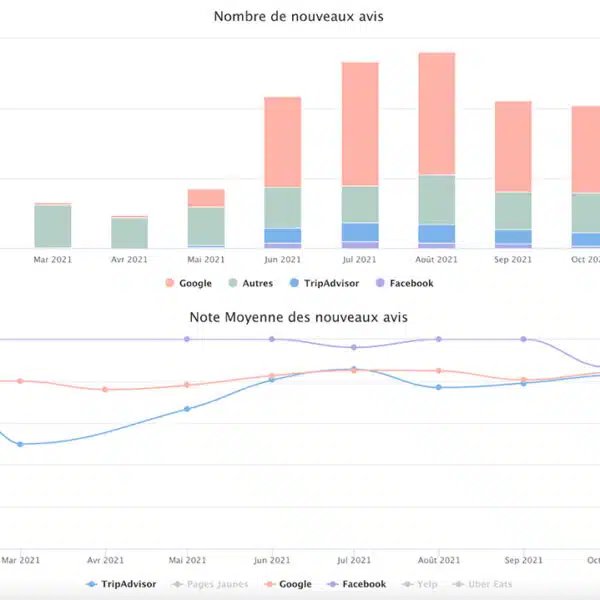Click the "Note Moyenne des nouveaux avis" title
Image resolution: width=600 pixels, height=600 pixels.
(299, 317)
